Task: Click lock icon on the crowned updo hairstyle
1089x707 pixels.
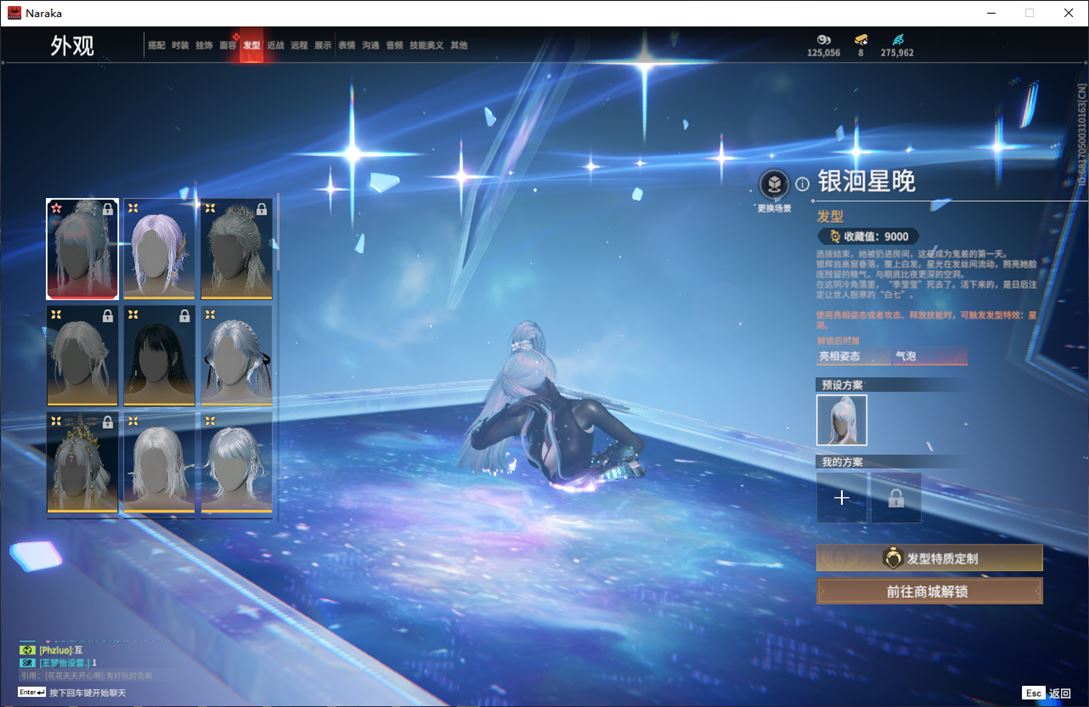Action: click(262, 209)
